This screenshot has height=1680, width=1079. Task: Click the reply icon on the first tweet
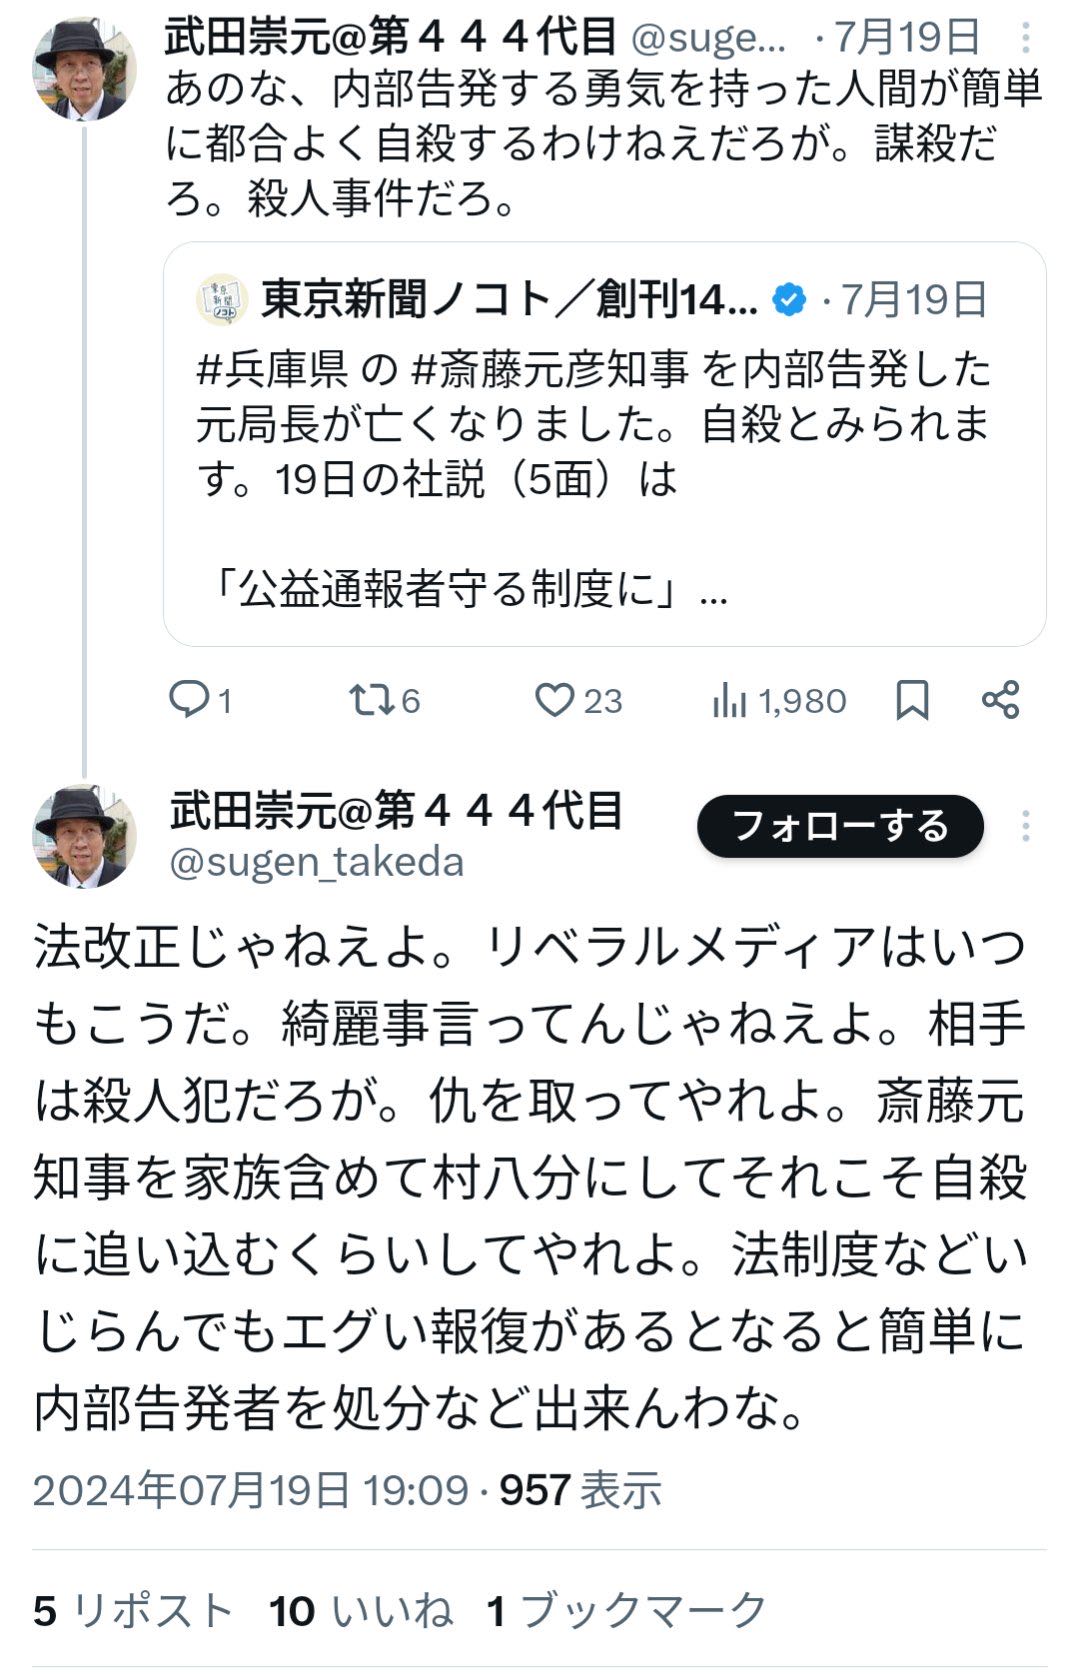(187, 699)
